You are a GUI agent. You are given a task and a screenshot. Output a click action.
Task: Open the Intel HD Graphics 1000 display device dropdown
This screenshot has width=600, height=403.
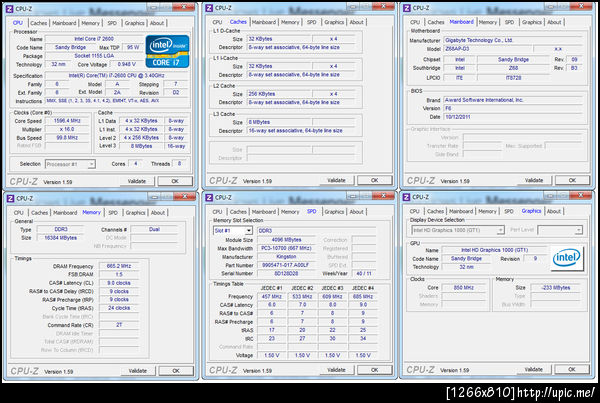tap(458, 230)
